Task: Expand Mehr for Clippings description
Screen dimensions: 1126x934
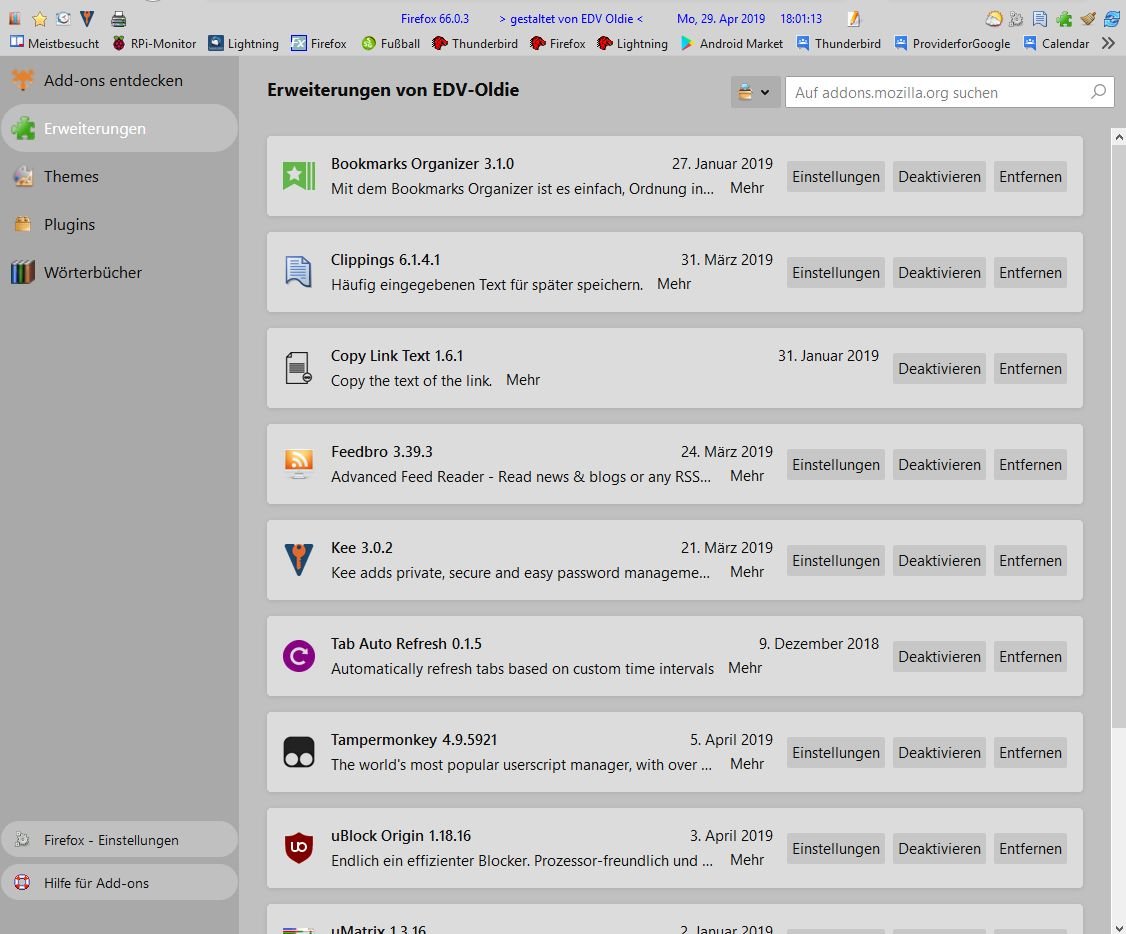Action: pos(674,284)
